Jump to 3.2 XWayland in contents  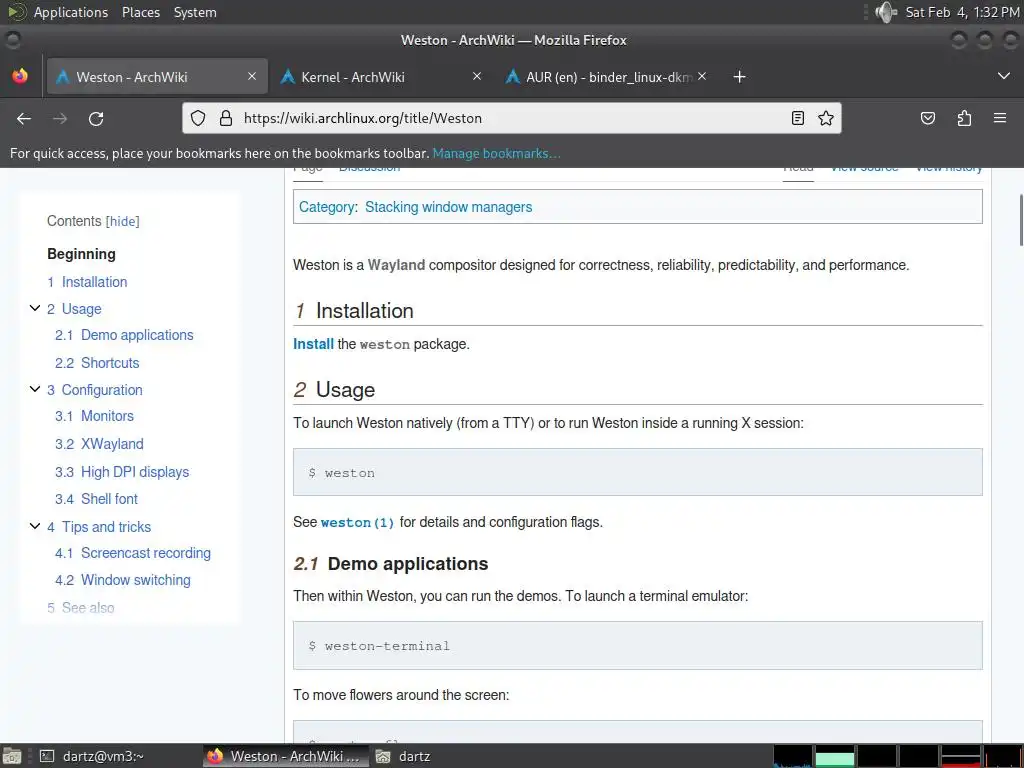99,444
